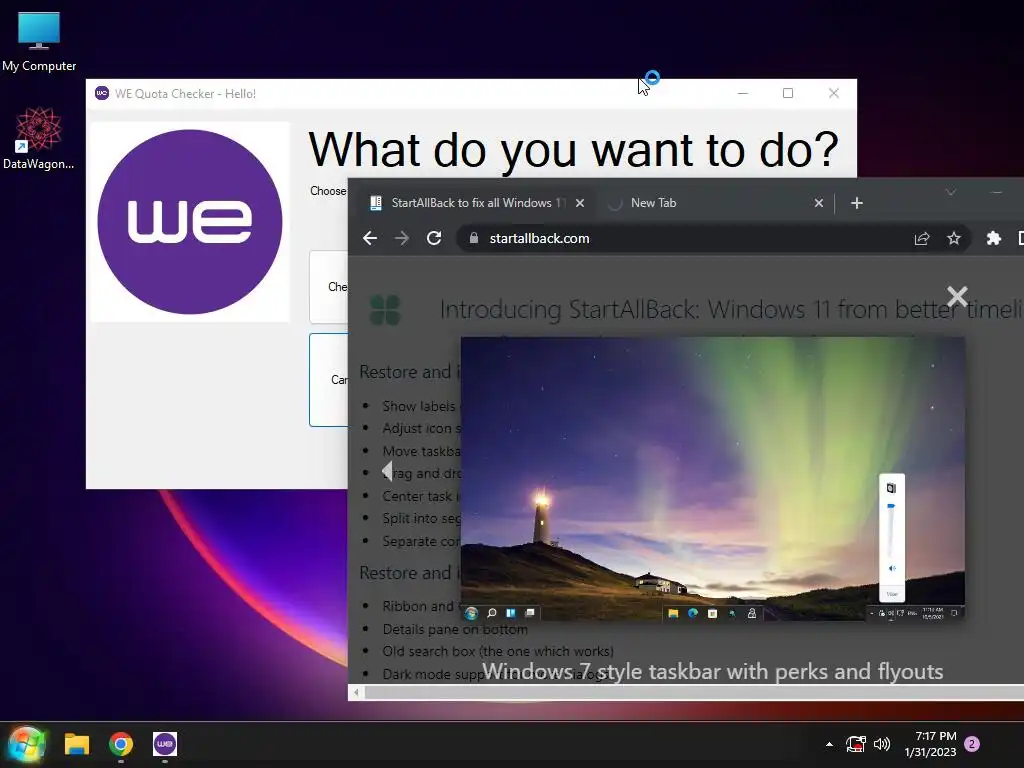
Task: Bookmark this tab with the star
Action: click(953, 238)
